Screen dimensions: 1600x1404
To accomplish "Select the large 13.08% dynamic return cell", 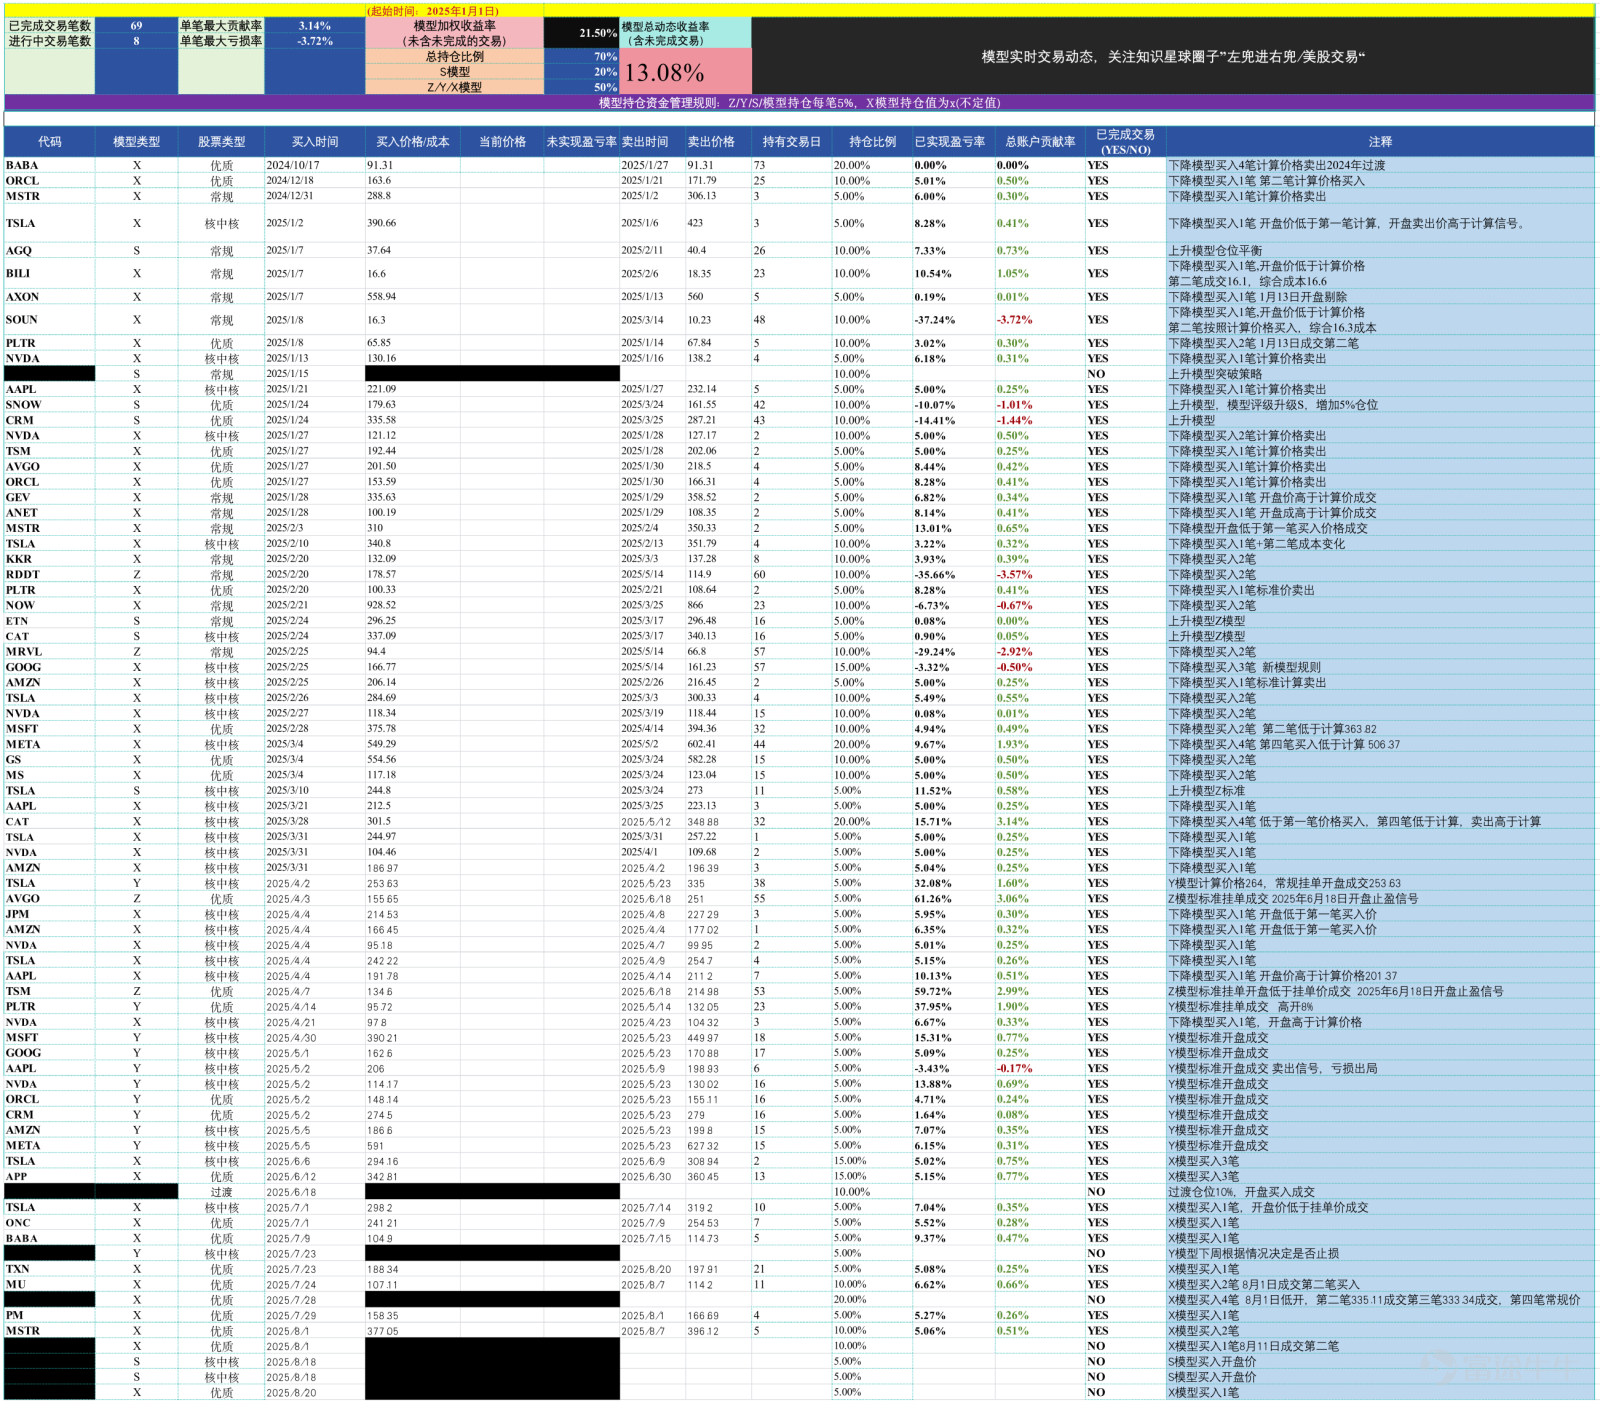I will tap(686, 72).
